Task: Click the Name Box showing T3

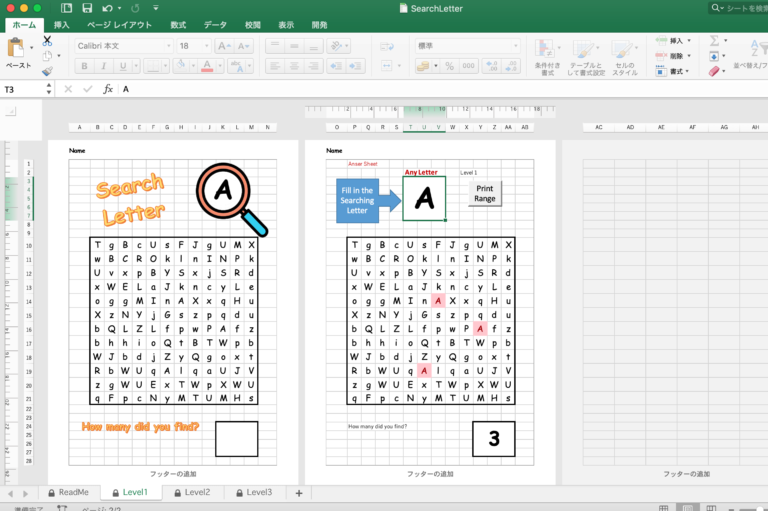Action: click(25, 89)
